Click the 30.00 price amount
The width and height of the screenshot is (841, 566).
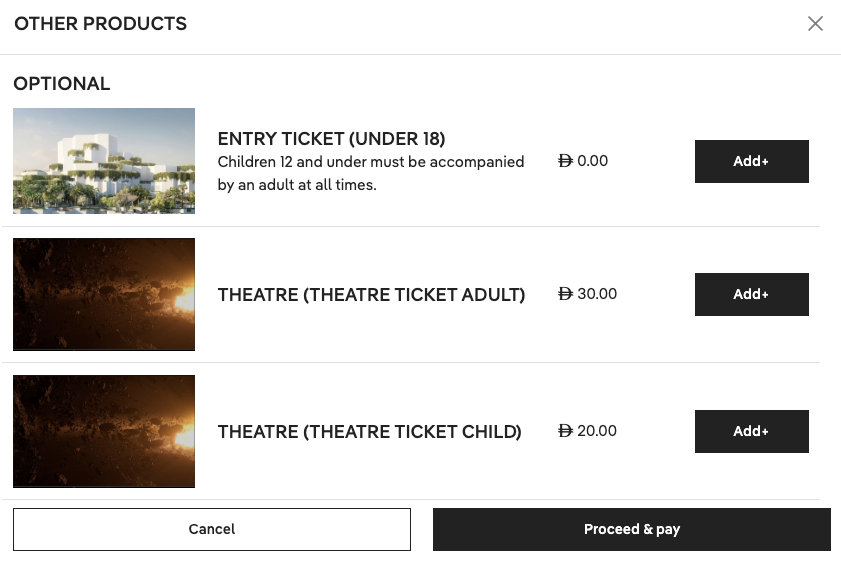tap(597, 294)
